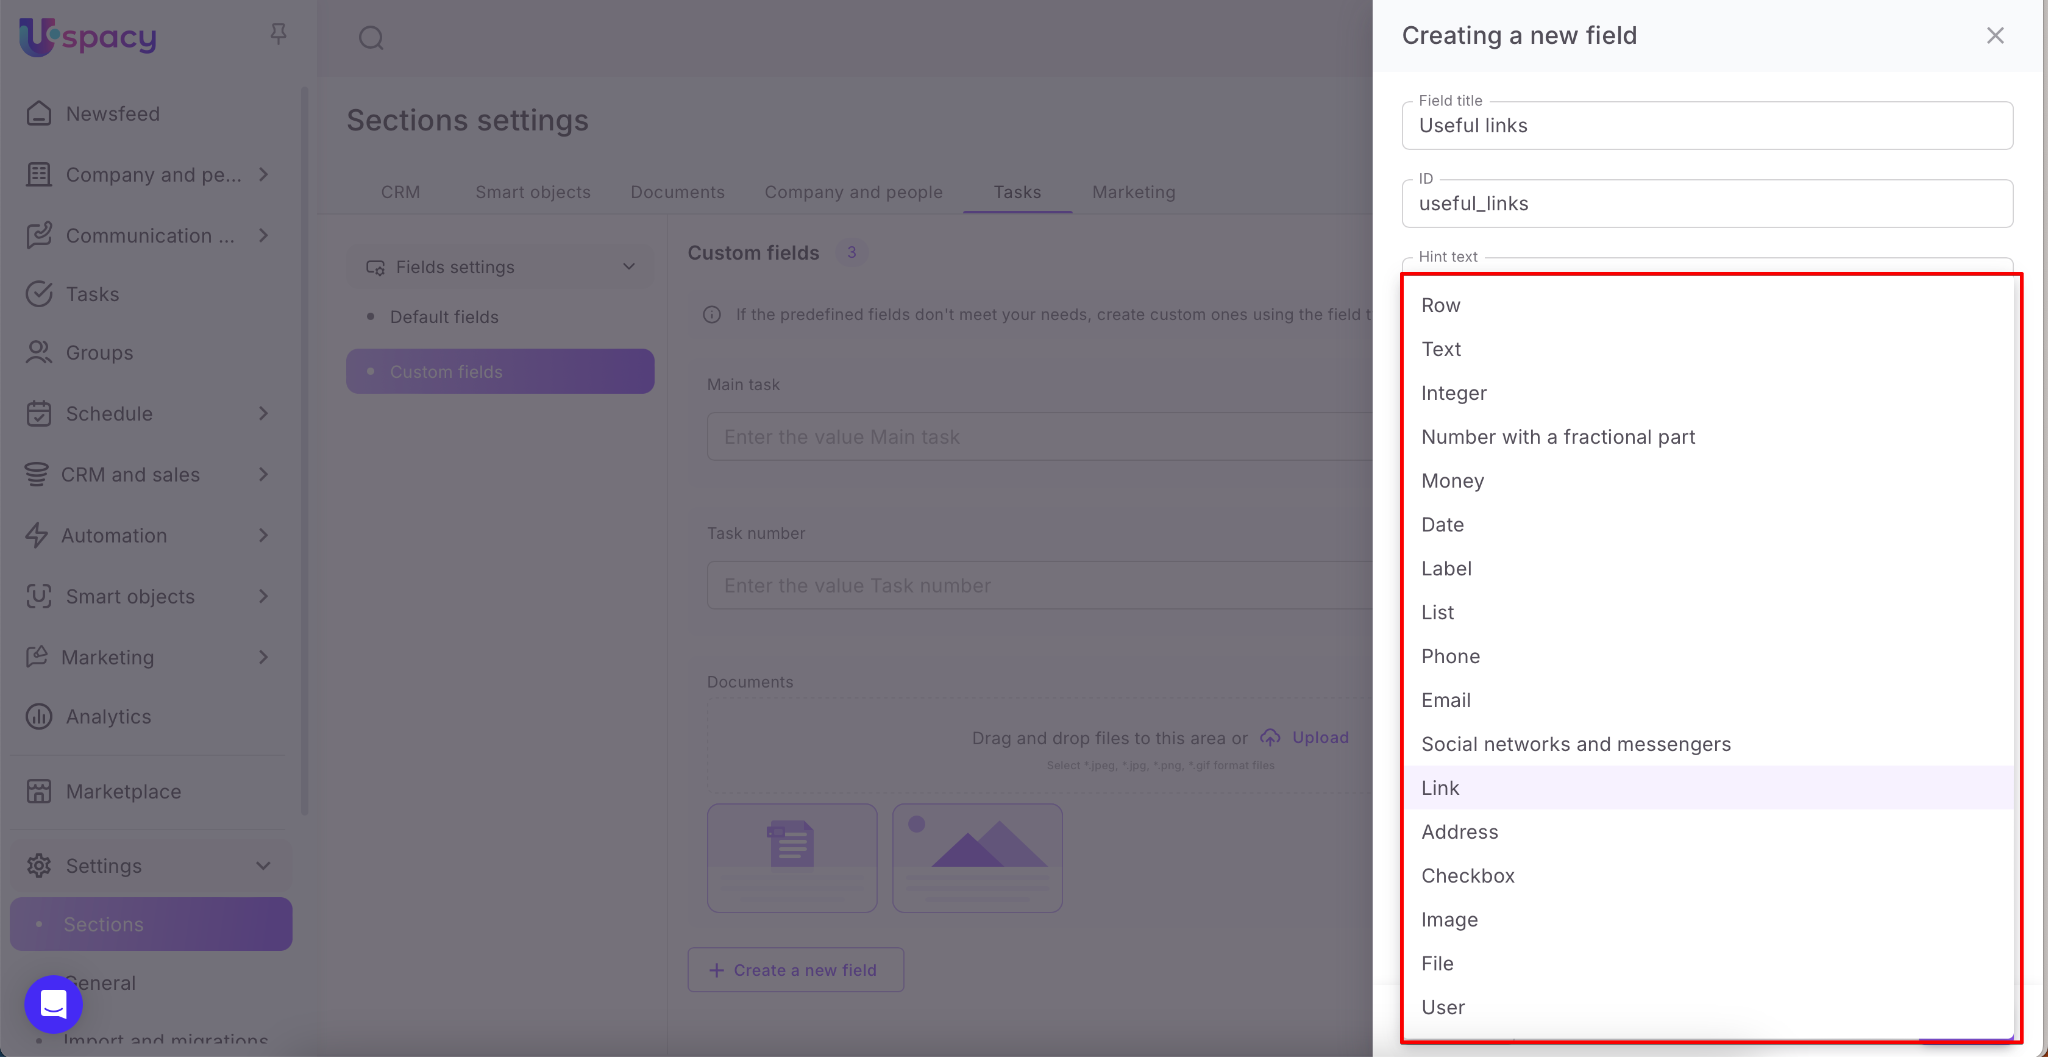Choose Checkbox from the field type list

1467,876
